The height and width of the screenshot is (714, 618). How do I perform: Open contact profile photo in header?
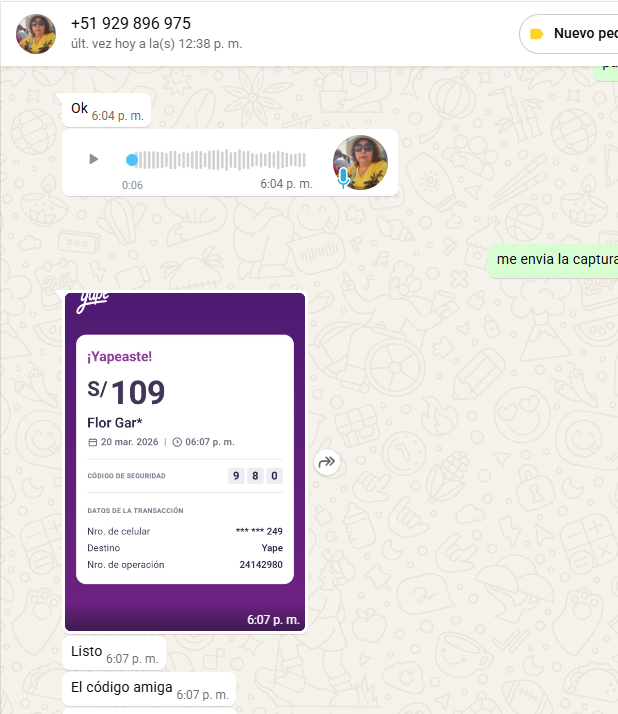pyautogui.click(x=36, y=34)
